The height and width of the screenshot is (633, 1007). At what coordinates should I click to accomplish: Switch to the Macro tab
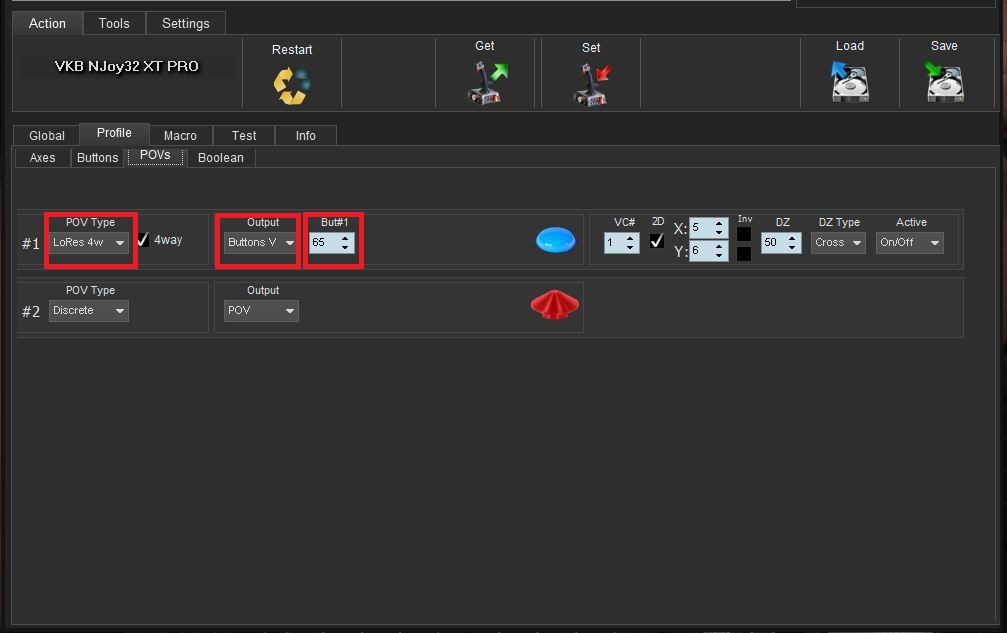click(x=180, y=135)
